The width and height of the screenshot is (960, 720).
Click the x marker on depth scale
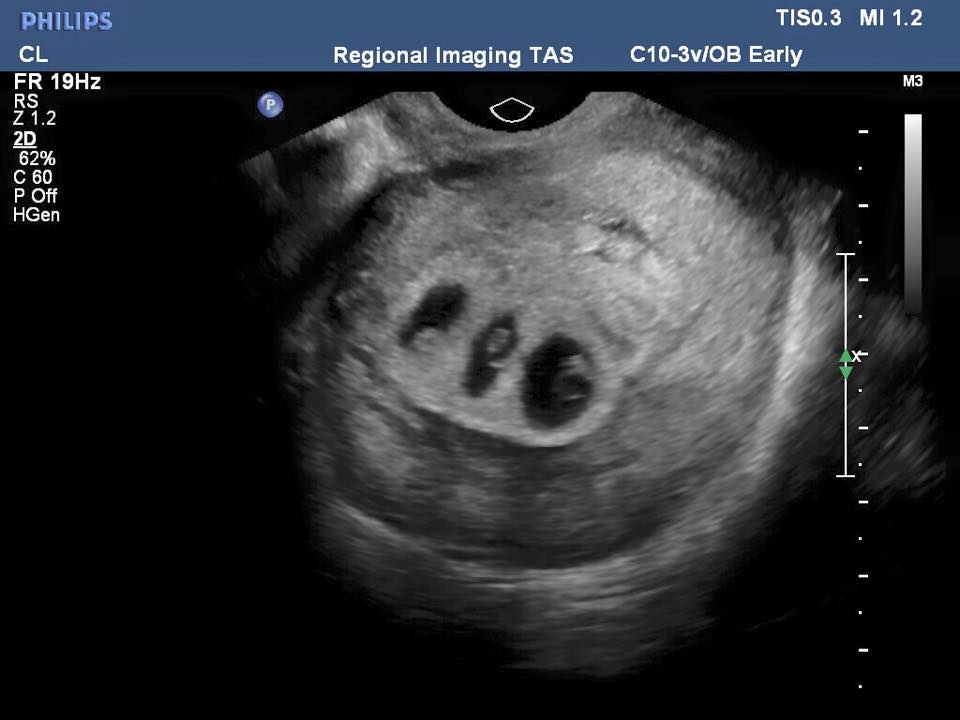[x=857, y=355]
